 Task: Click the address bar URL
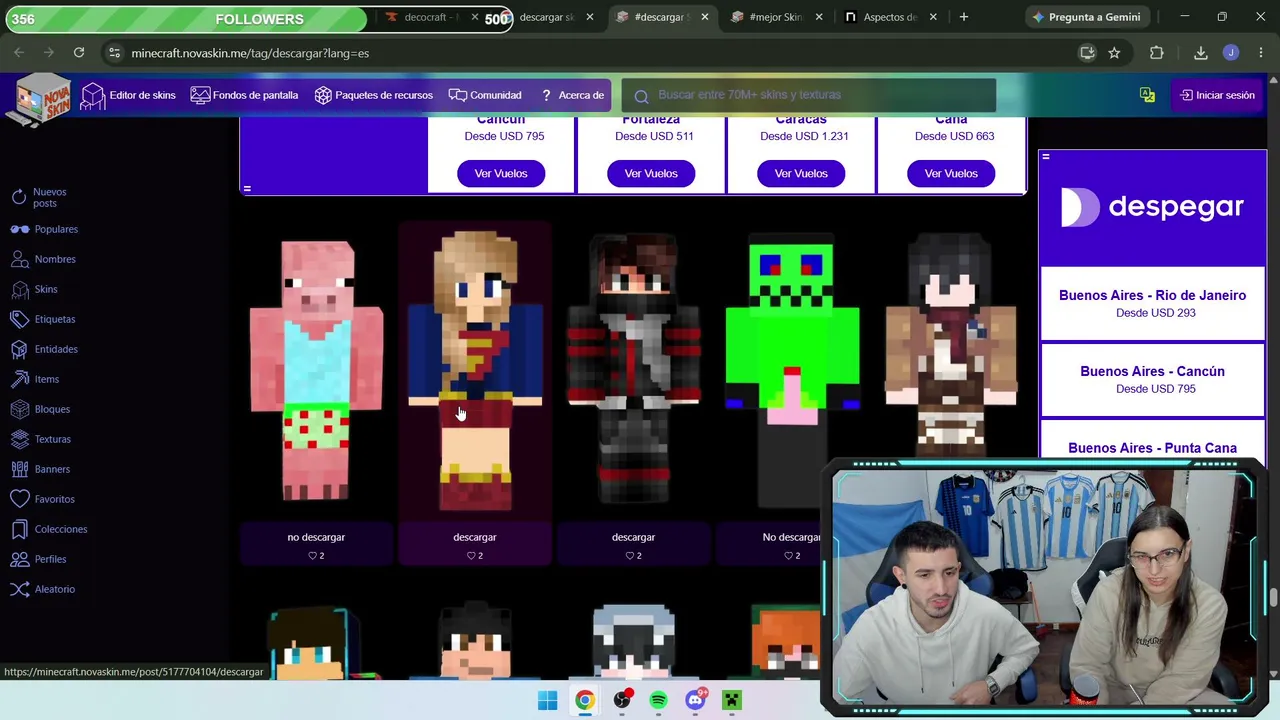tap(250, 53)
